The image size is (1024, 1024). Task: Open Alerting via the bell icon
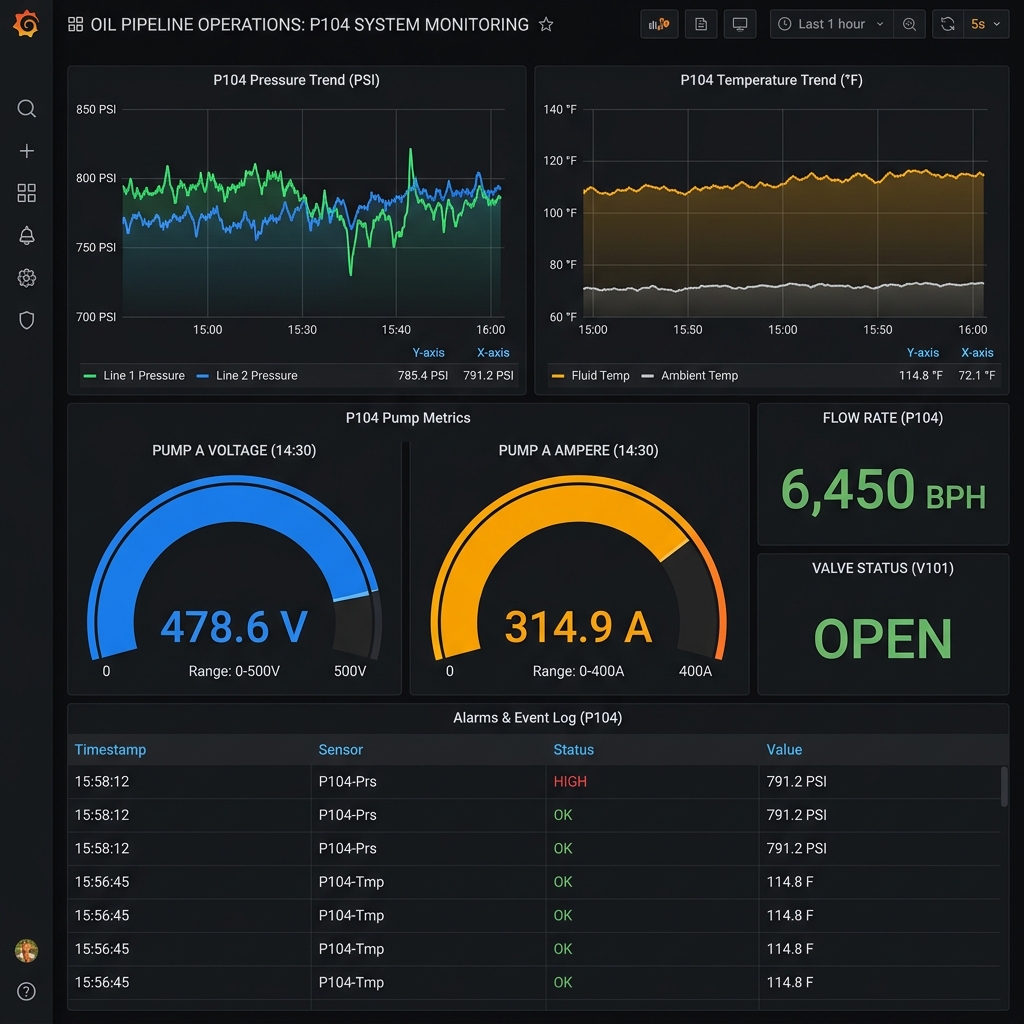point(26,235)
